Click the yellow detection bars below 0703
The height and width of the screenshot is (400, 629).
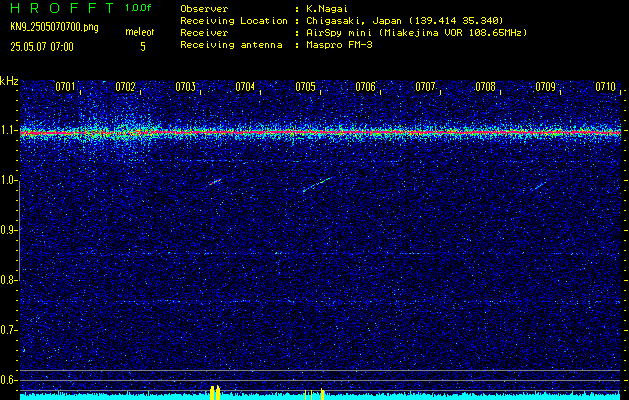coord(215,393)
